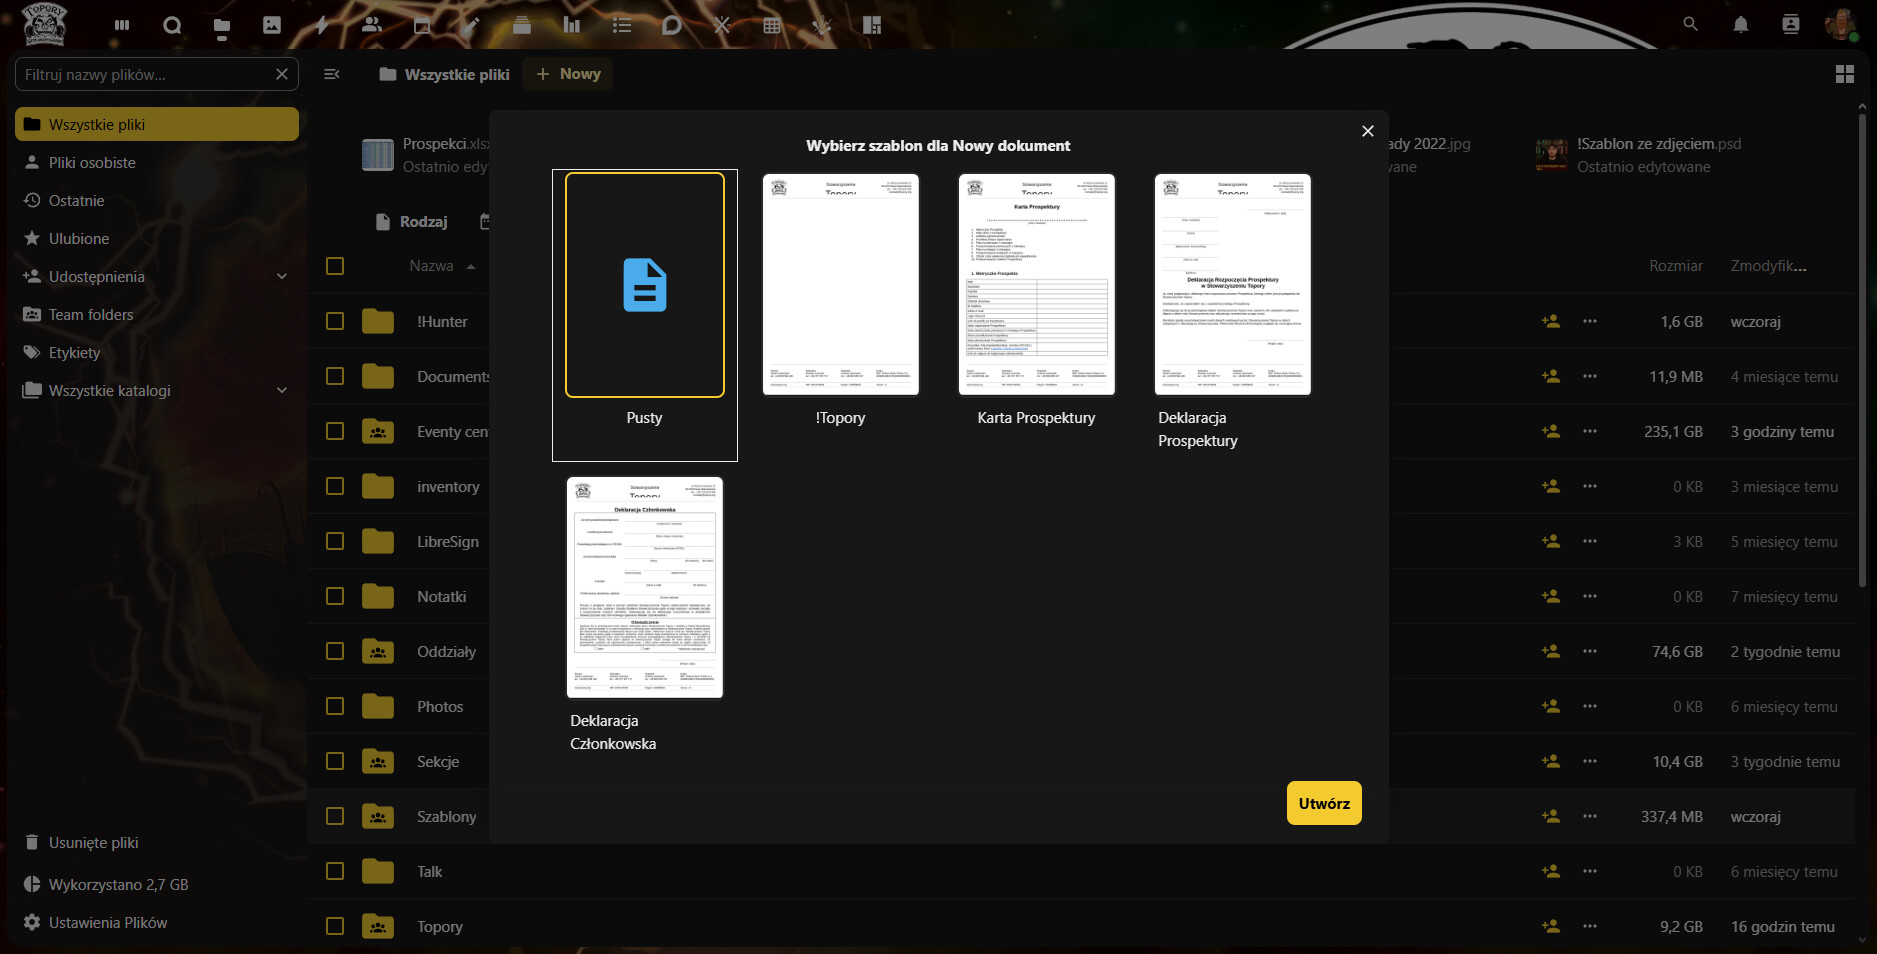Open Ulubione favorites
Image resolution: width=1877 pixels, height=954 pixels.
(157, 239)
